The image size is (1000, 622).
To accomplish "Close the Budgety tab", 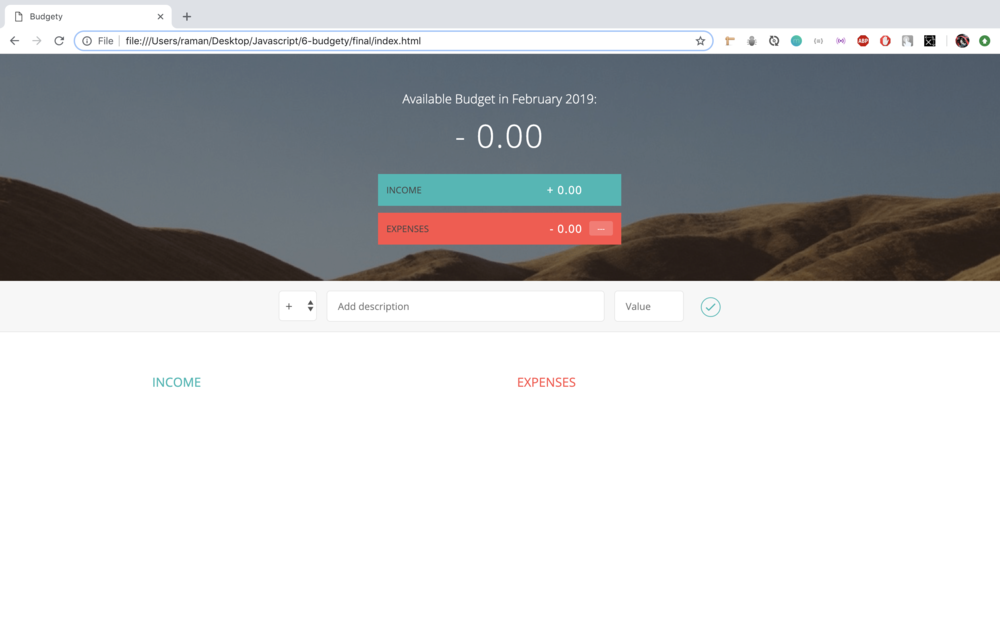I will (160, 16).
